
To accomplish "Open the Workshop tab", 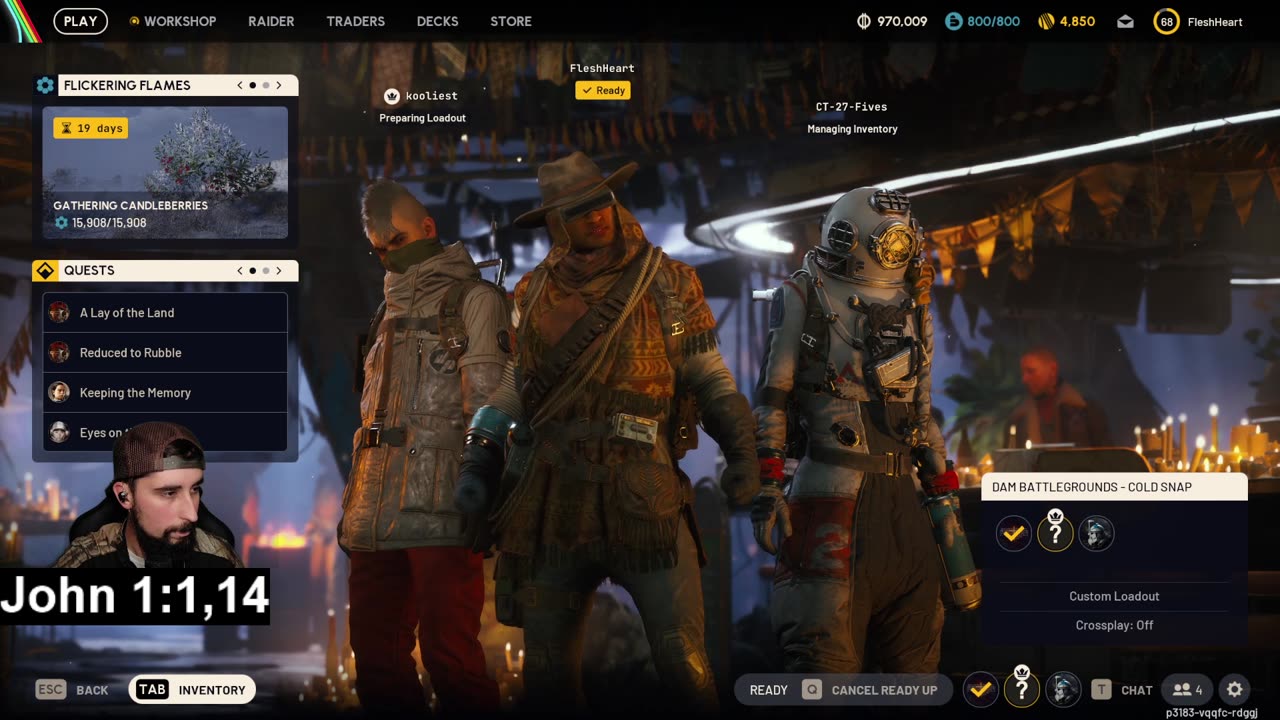I will [x=180, y=21].
